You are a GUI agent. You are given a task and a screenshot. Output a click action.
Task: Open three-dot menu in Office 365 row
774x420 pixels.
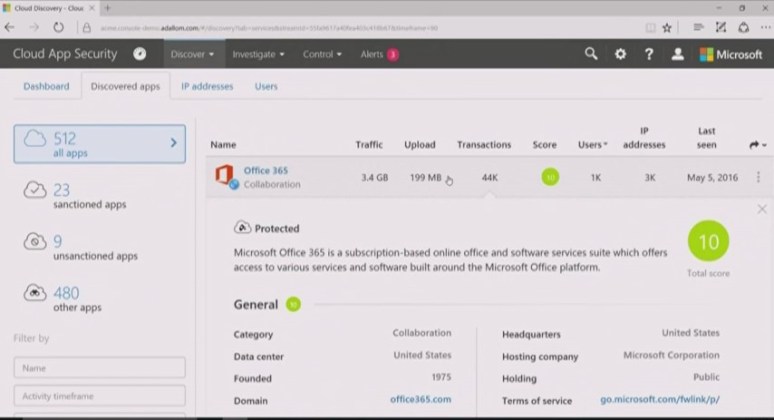click(758, 177)
